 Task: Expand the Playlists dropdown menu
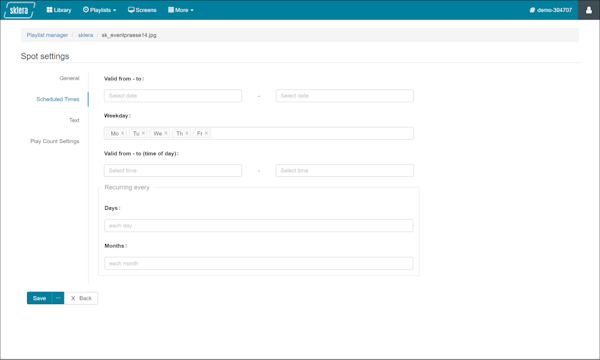point(99,10)
